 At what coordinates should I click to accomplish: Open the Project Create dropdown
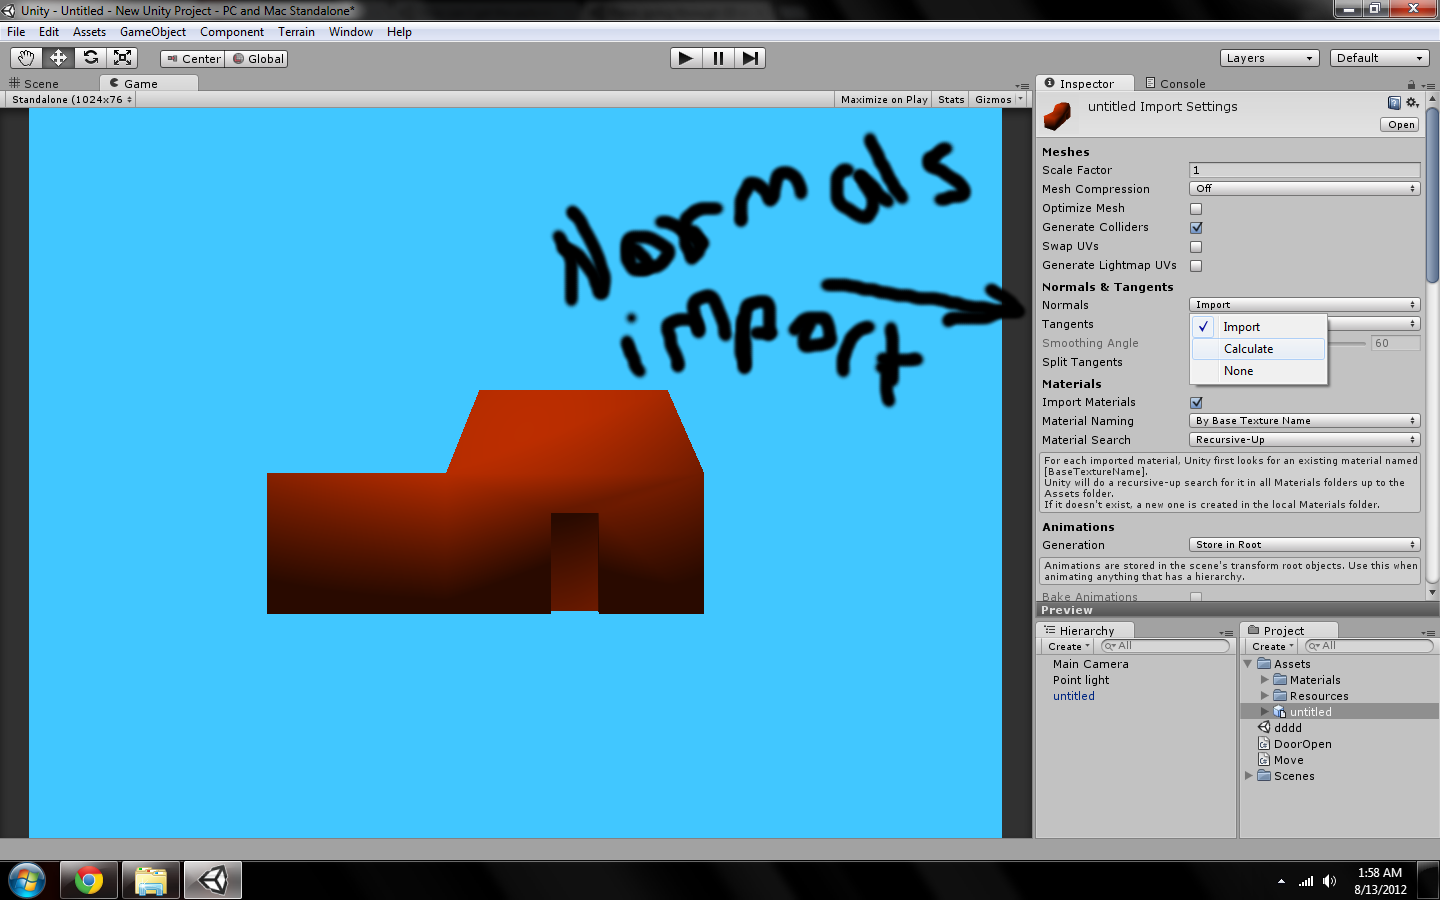tap(1272, 647)
